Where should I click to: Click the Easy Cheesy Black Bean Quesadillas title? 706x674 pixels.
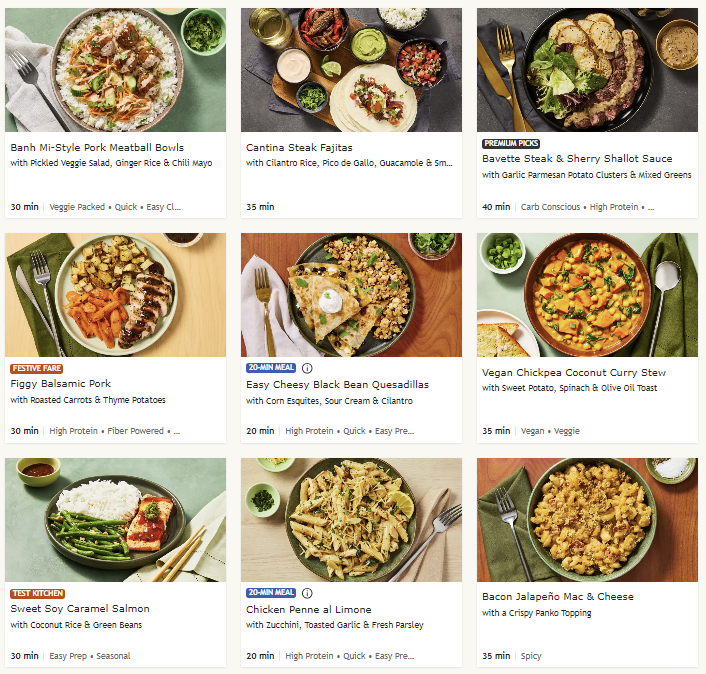click(337, 384)
